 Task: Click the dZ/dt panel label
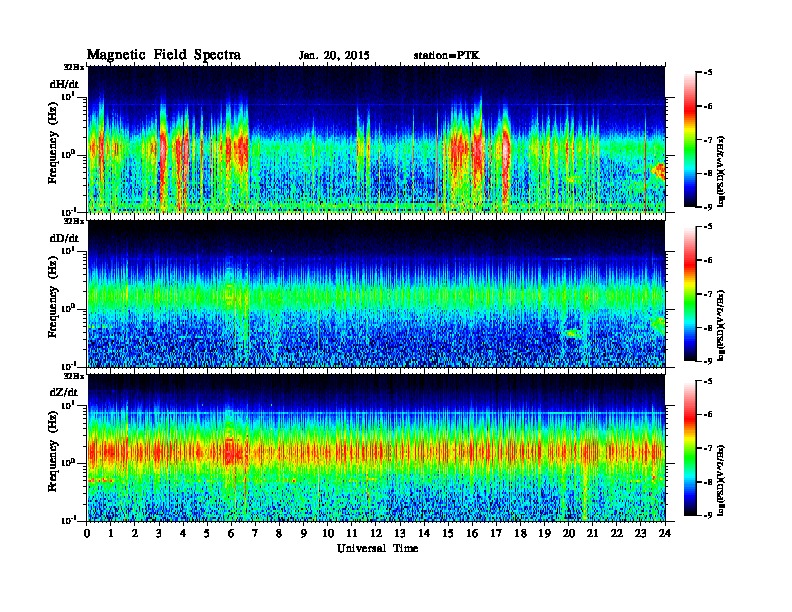click(x=64, y=392)
